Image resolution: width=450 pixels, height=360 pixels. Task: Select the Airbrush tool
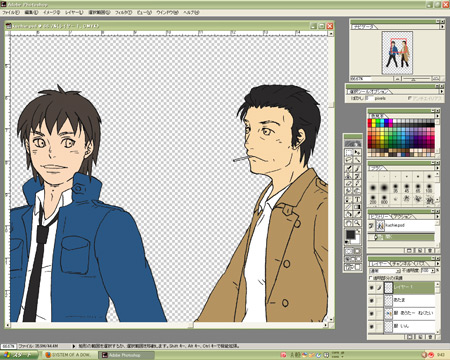pyautogui.click(x=348, y=168)
